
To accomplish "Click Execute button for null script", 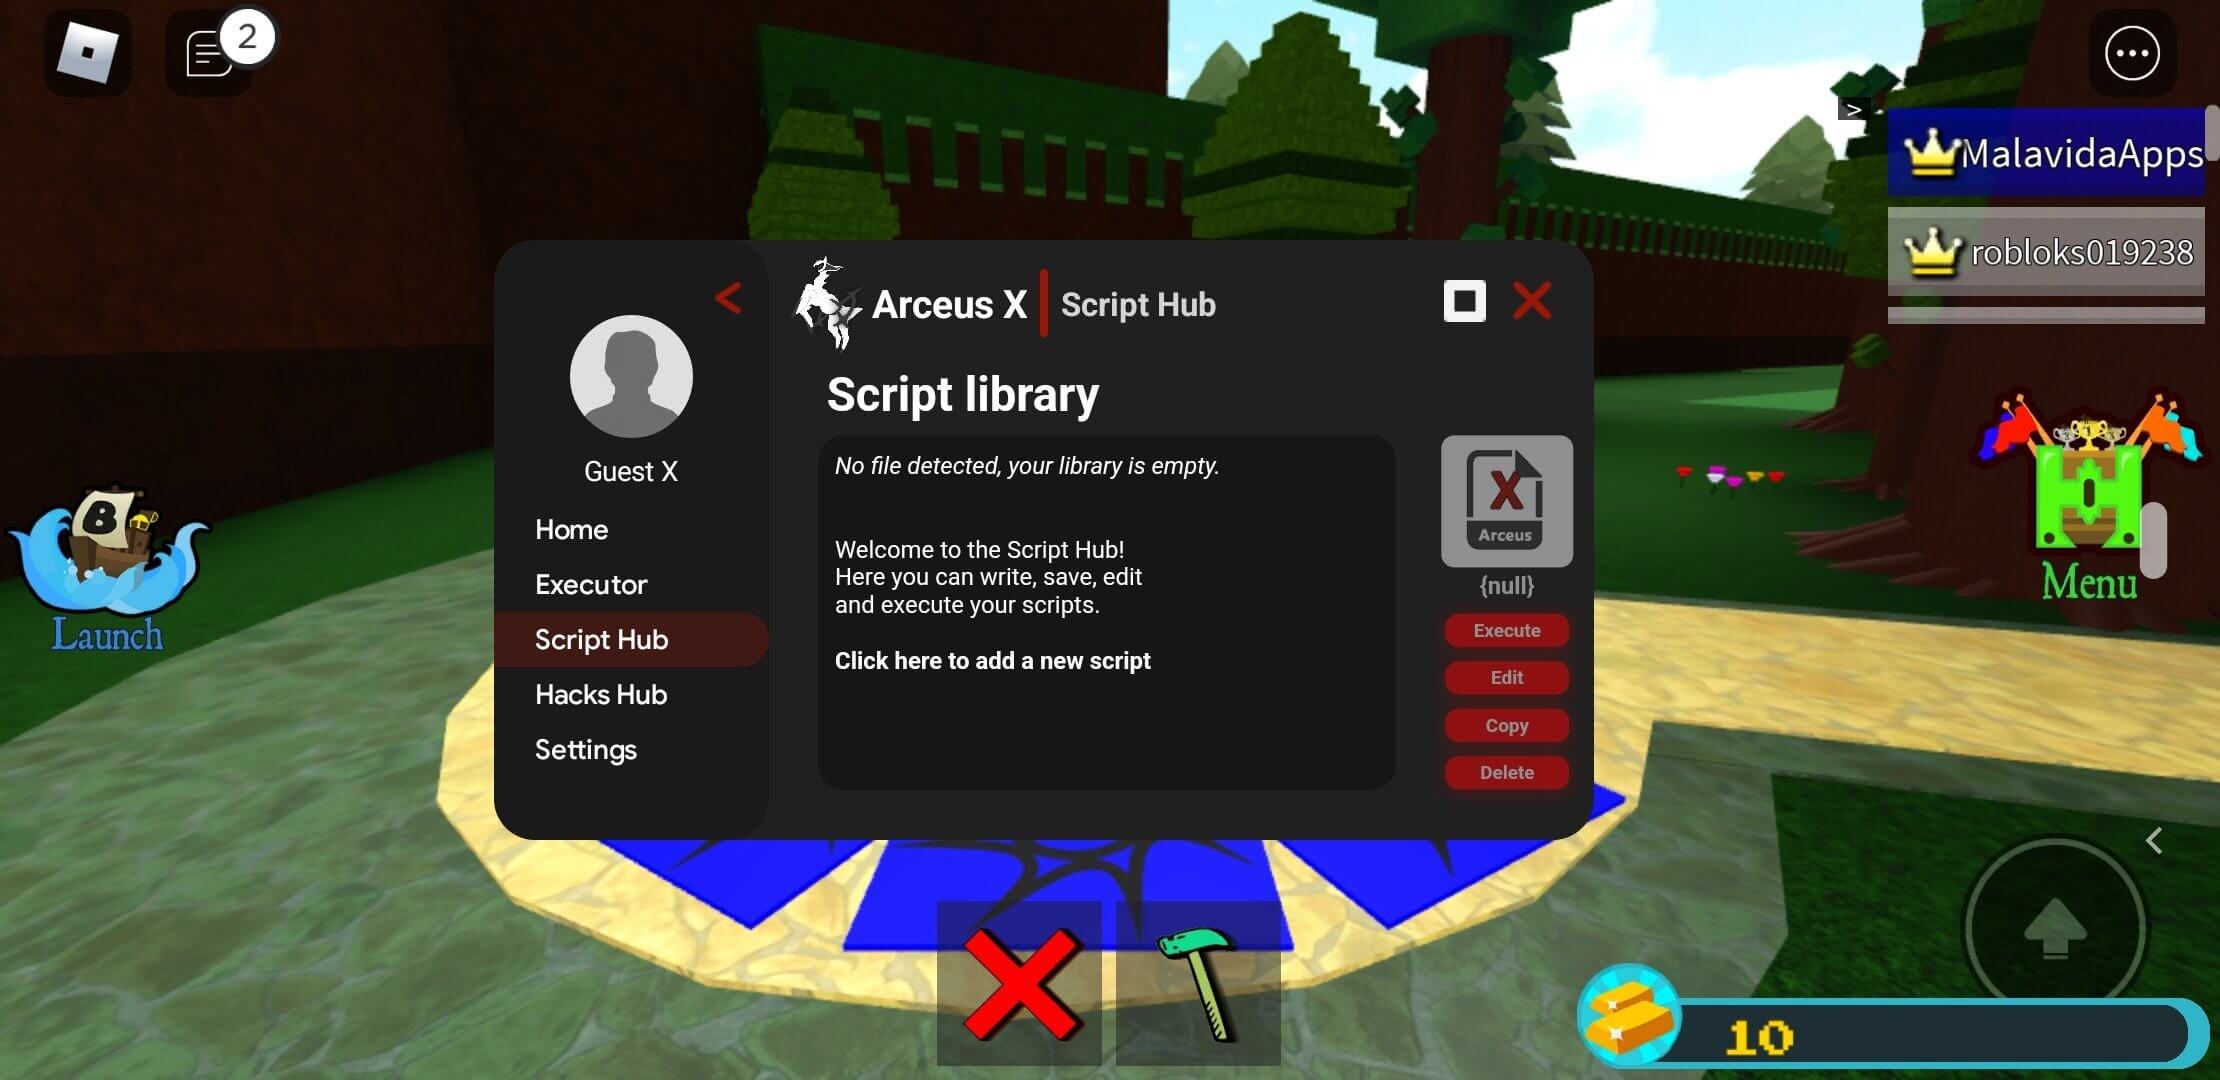I will click(x=1506, y=631).
